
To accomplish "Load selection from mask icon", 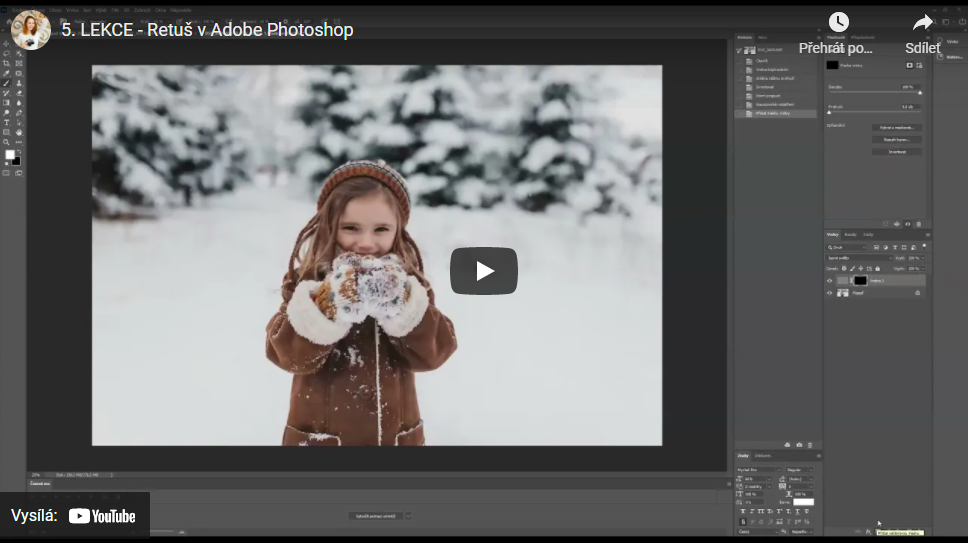I will (886, 224).
